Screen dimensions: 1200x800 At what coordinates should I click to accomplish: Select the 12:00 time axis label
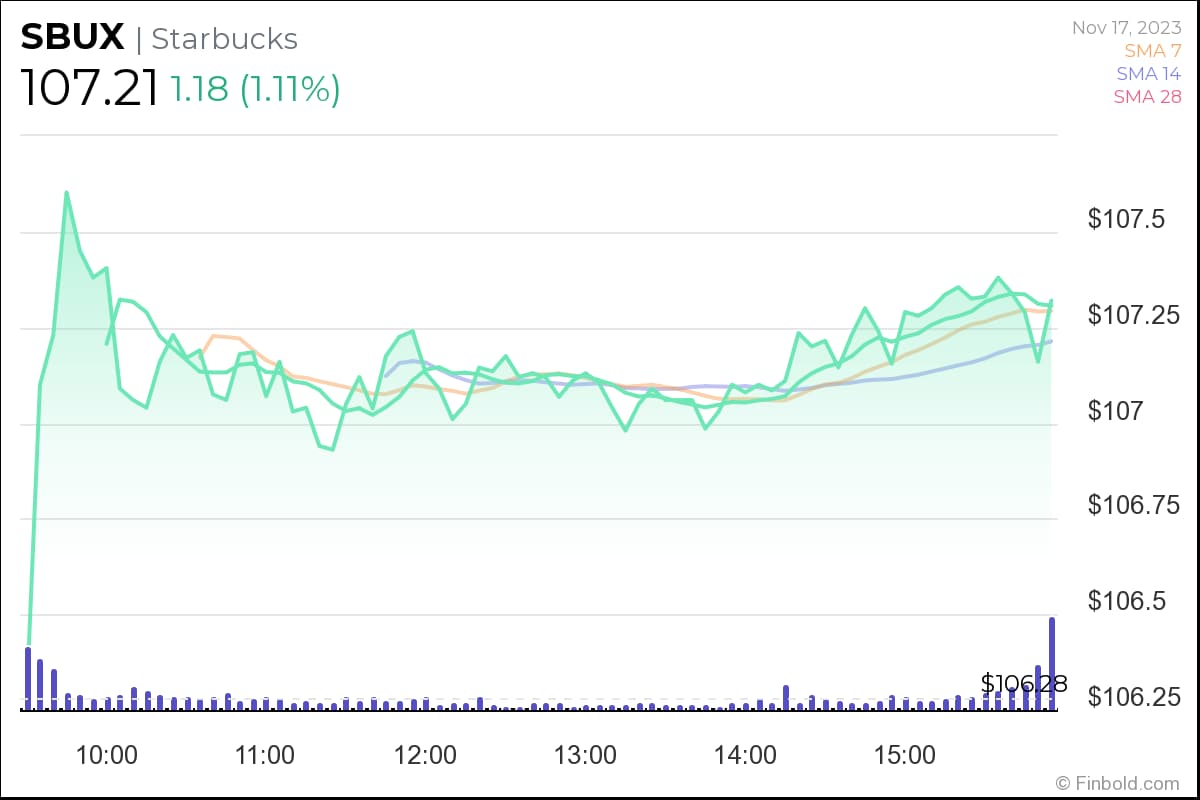426,755
